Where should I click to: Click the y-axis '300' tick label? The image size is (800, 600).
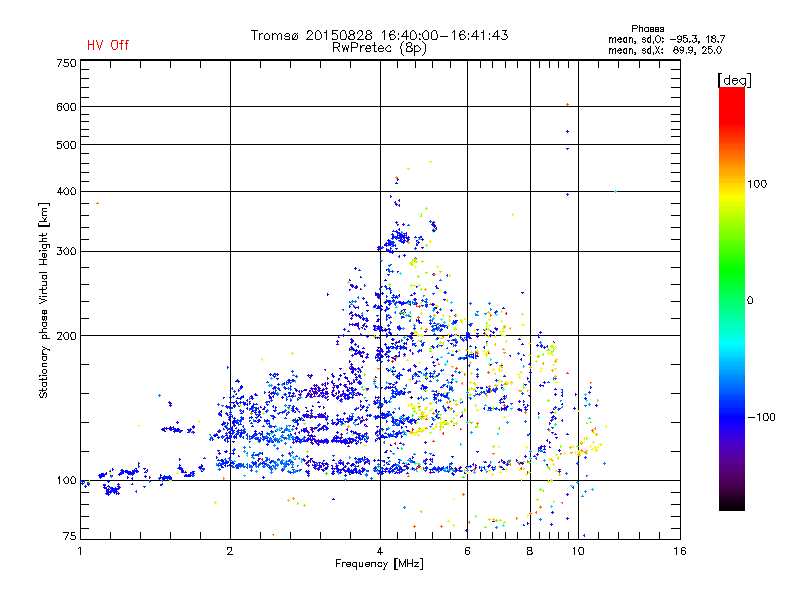click(66, 252)
